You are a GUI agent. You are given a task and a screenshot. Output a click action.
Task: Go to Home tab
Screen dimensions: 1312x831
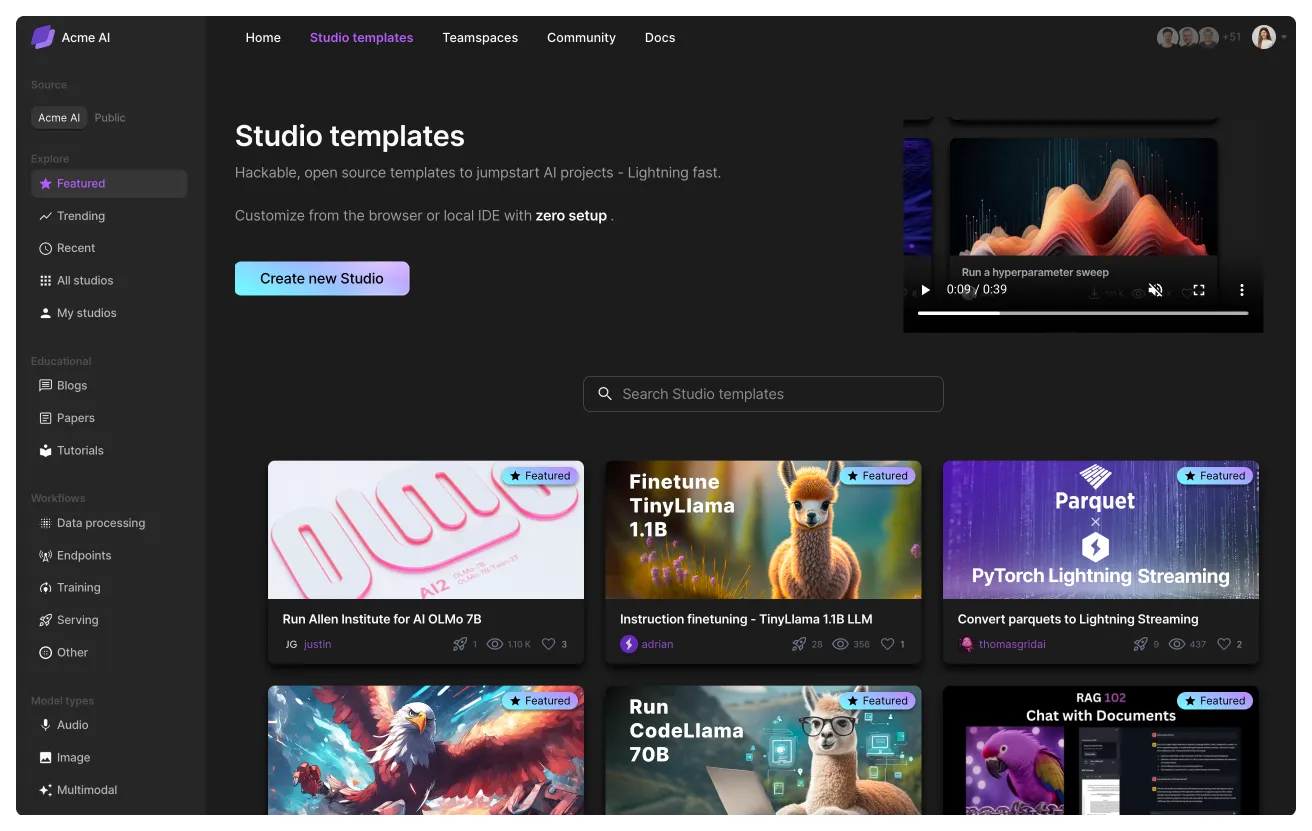pos(263,38)
